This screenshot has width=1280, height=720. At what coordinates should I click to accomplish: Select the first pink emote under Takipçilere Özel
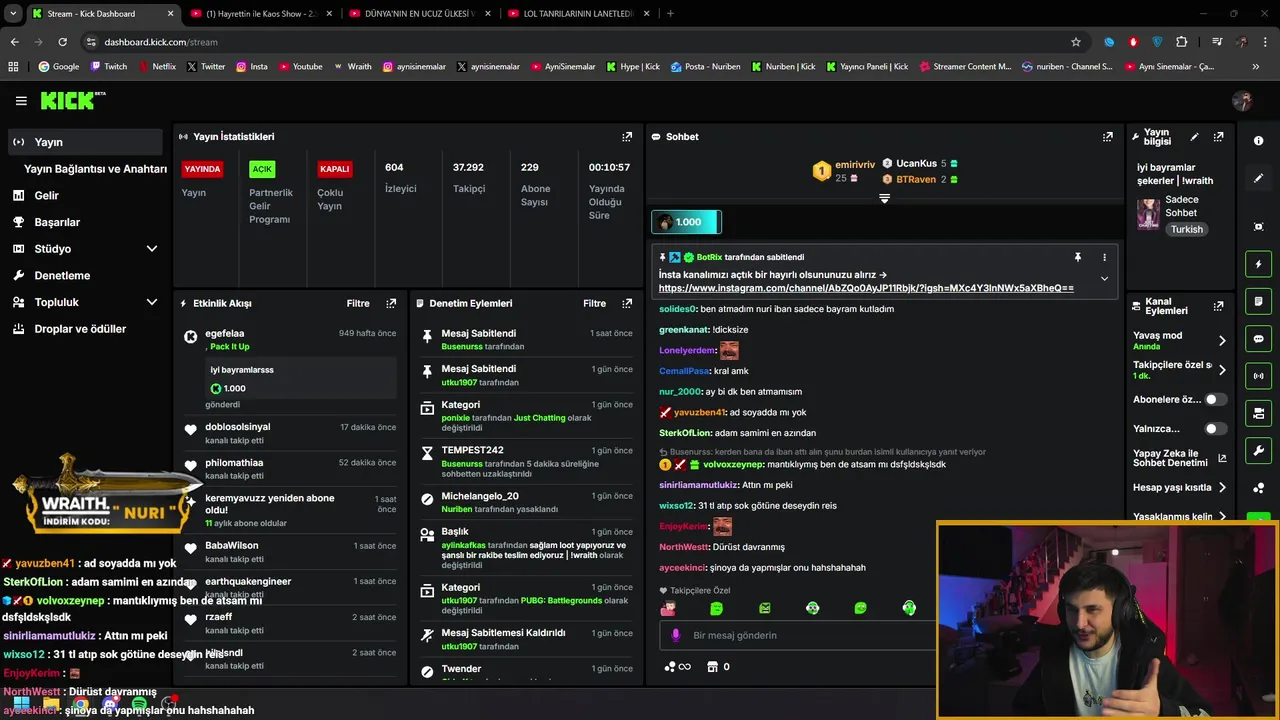(668, 608)
